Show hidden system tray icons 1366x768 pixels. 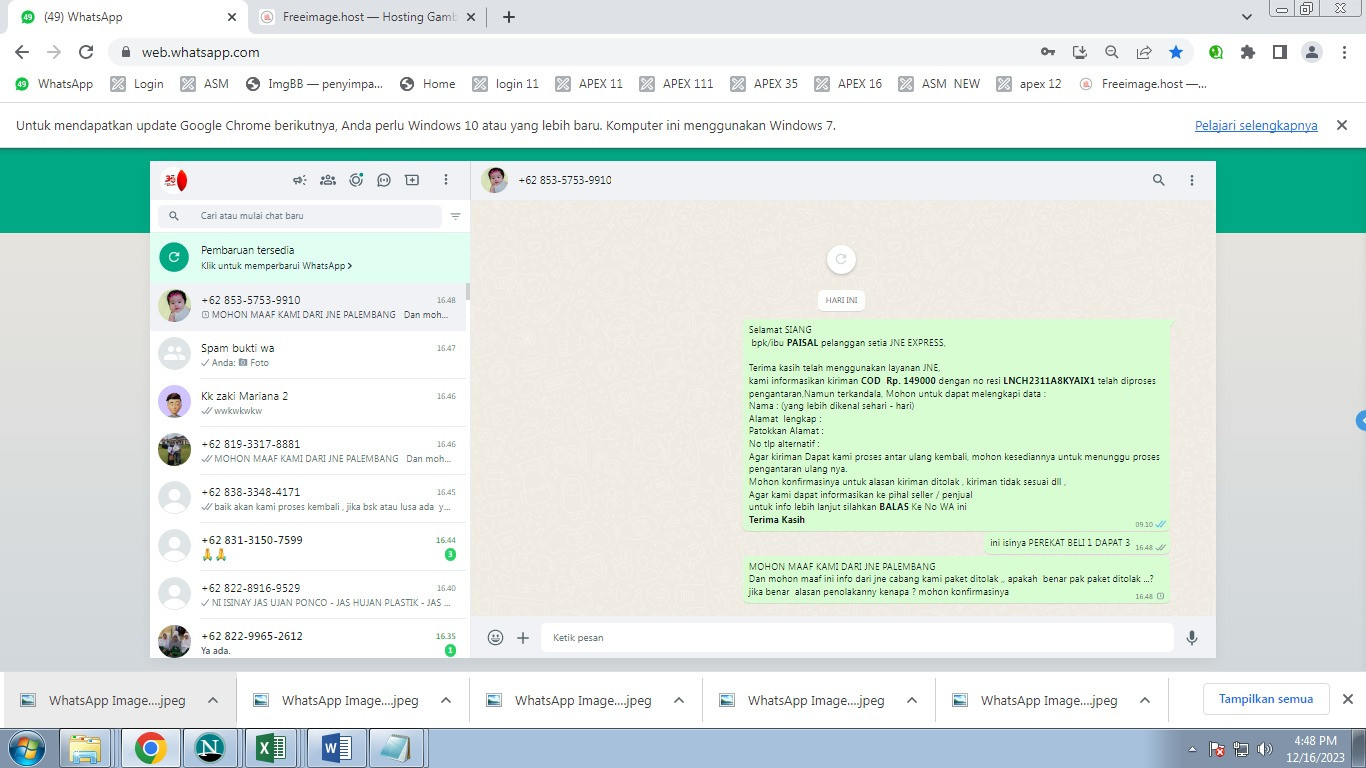click(x=1192, y=748)
